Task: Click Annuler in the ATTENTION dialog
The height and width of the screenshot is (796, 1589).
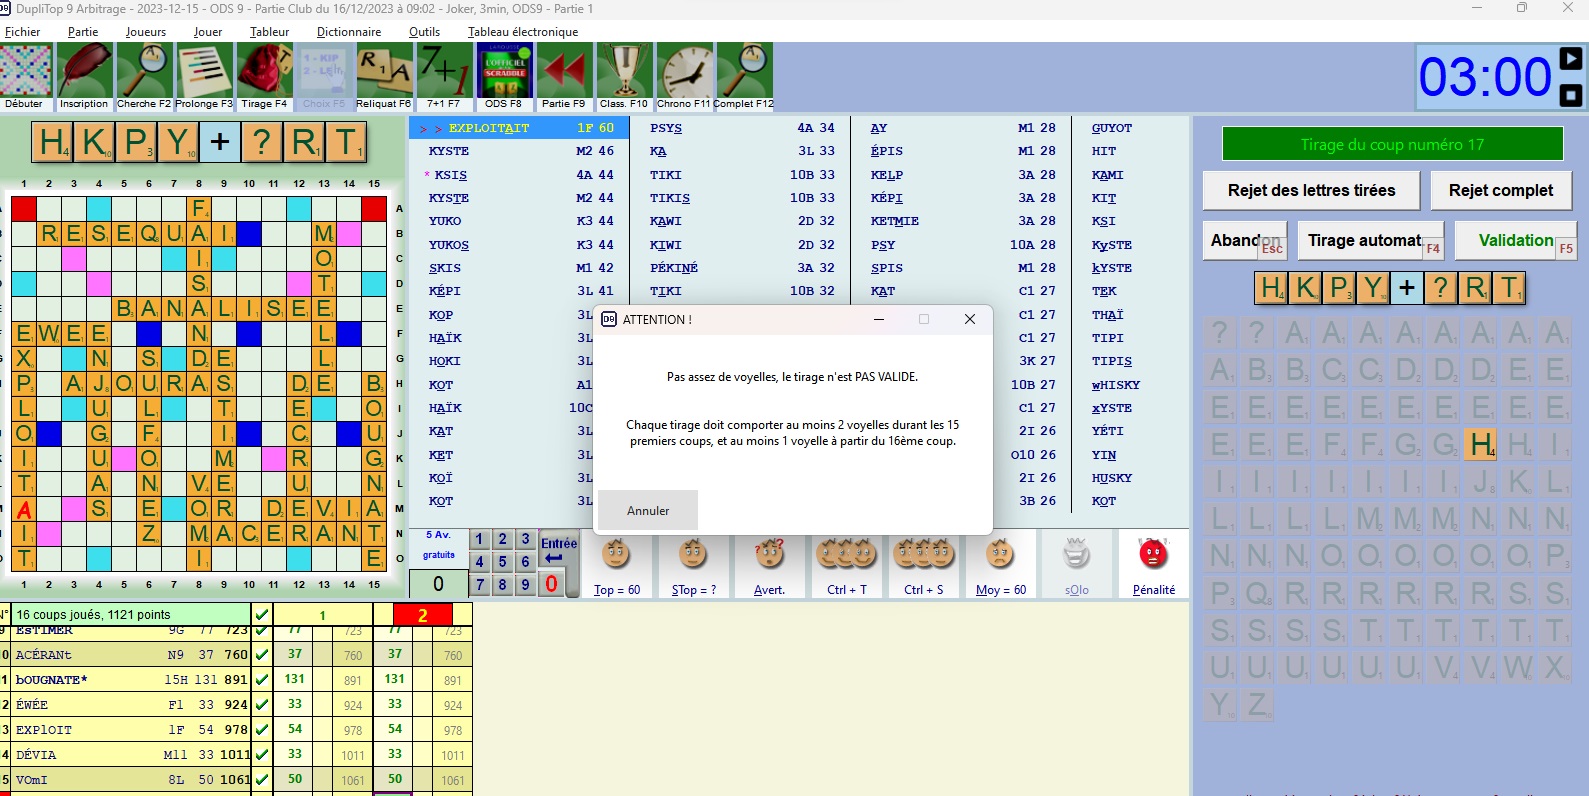Action: [648, 511]
